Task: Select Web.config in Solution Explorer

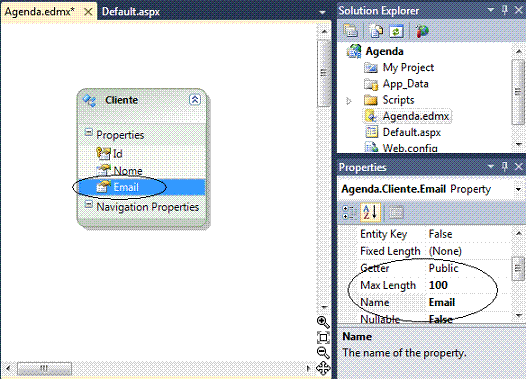Action: [x=410, y=148]
